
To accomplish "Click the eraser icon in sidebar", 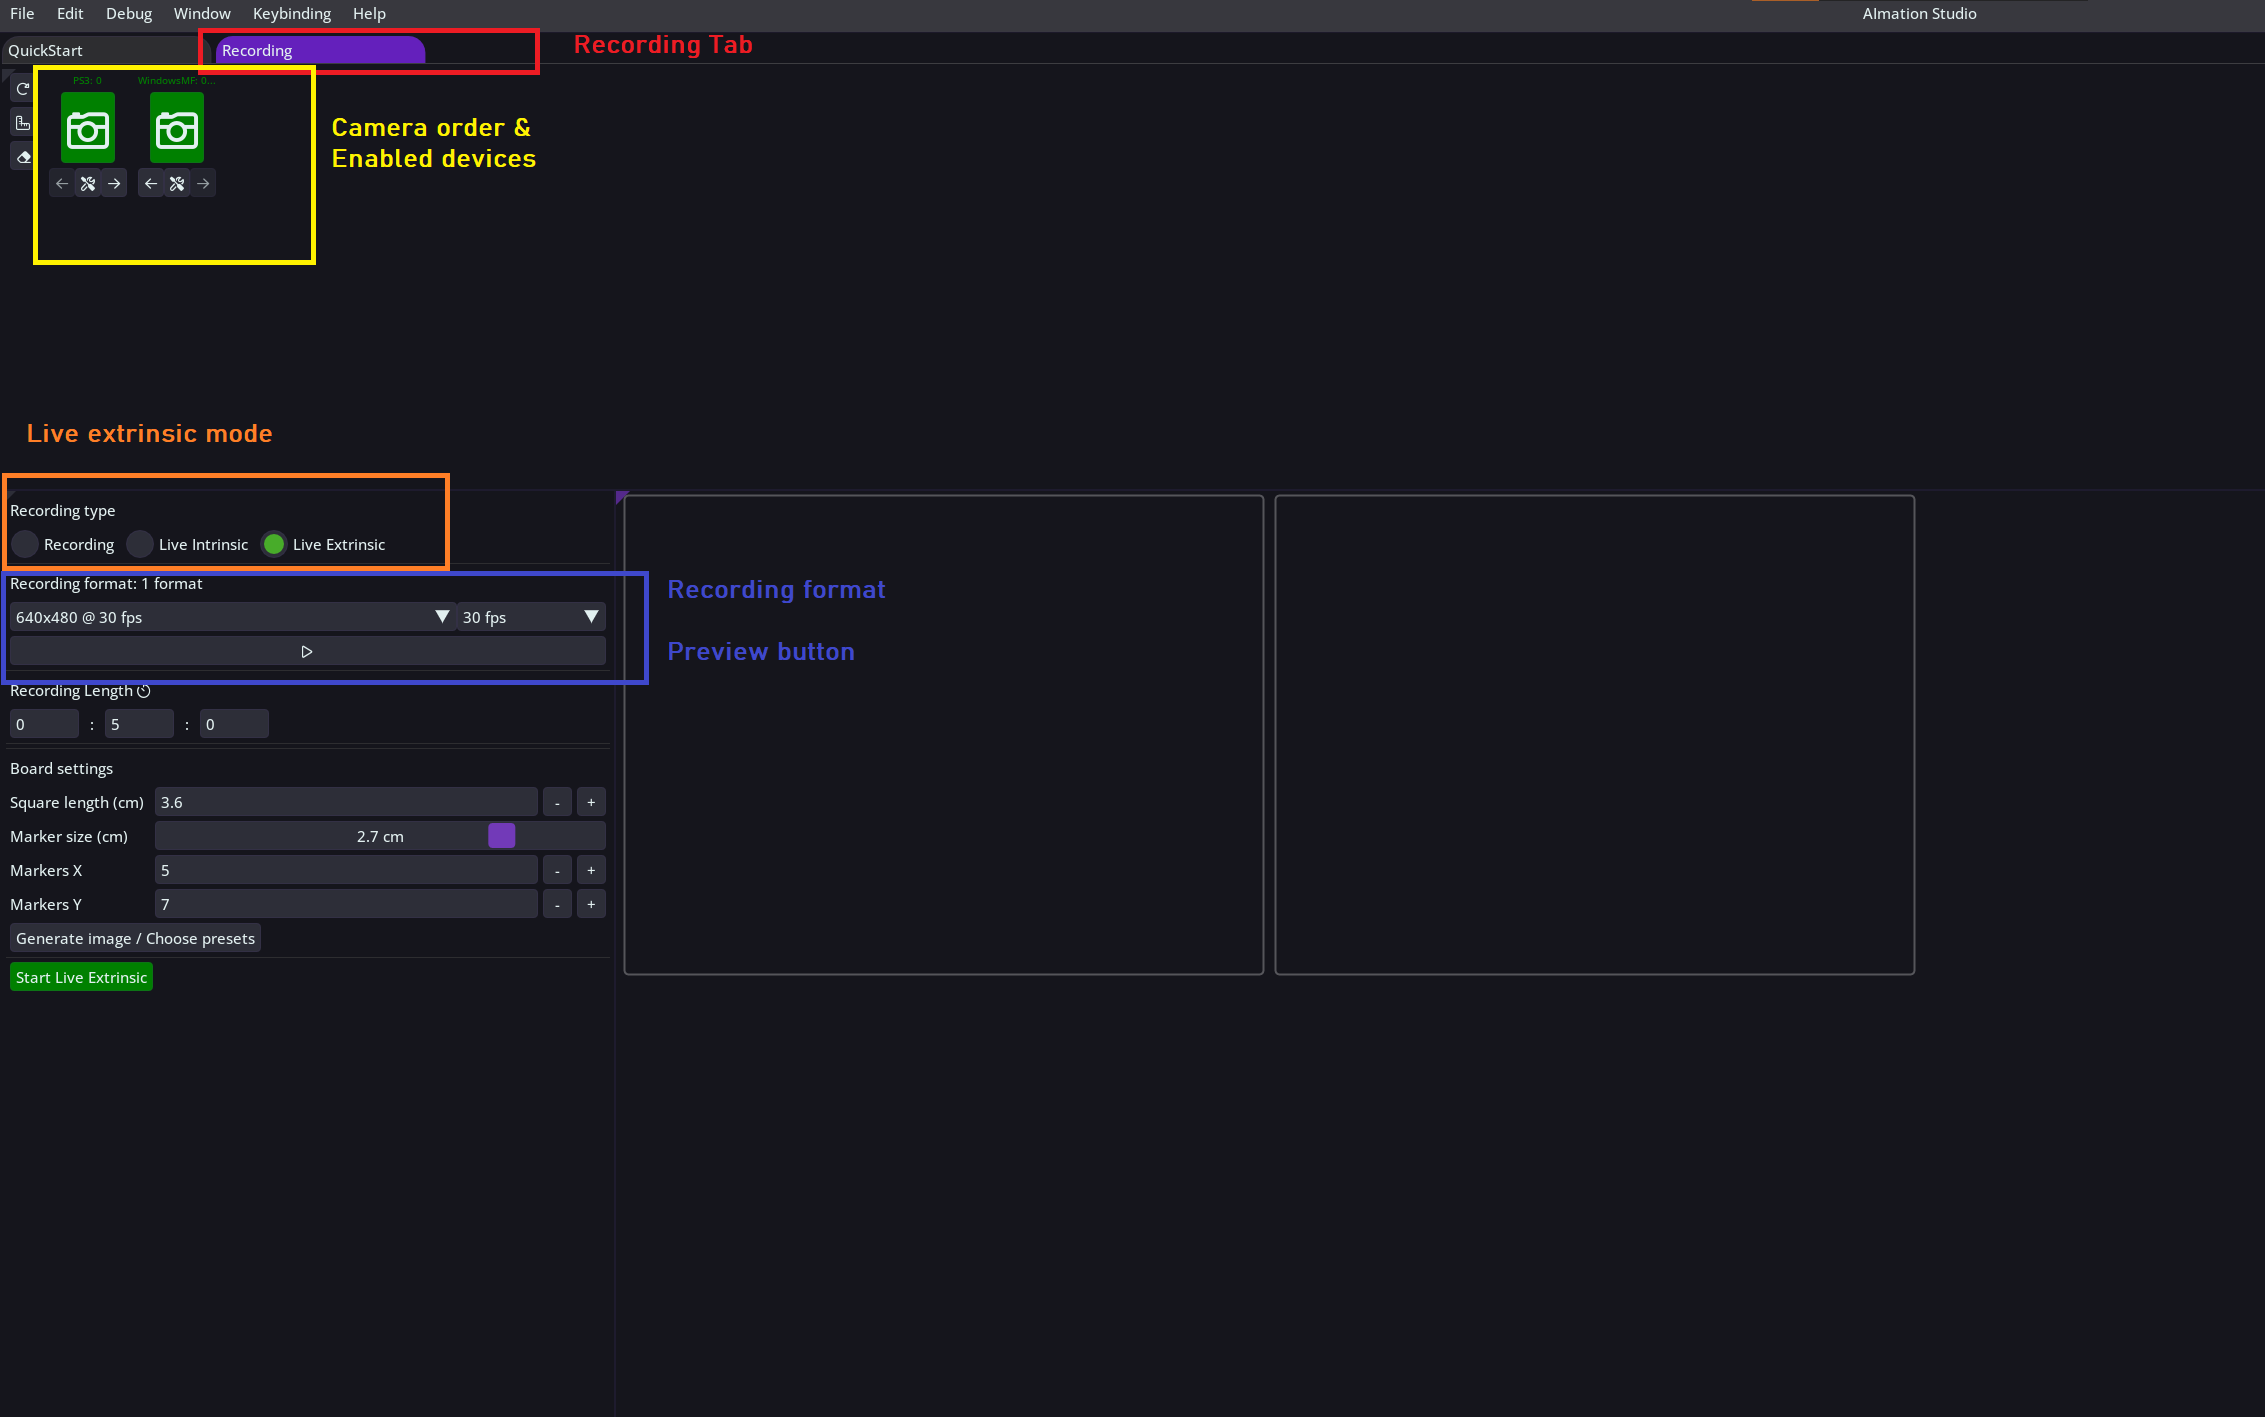I will tap(22, 157).
